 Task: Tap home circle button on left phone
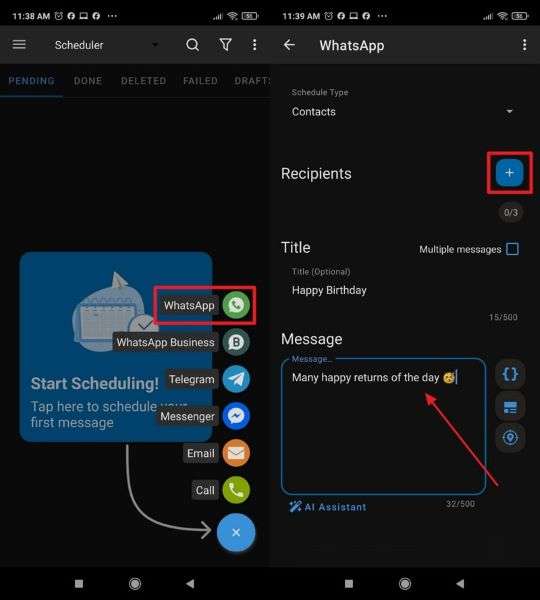tap(135, 584)
